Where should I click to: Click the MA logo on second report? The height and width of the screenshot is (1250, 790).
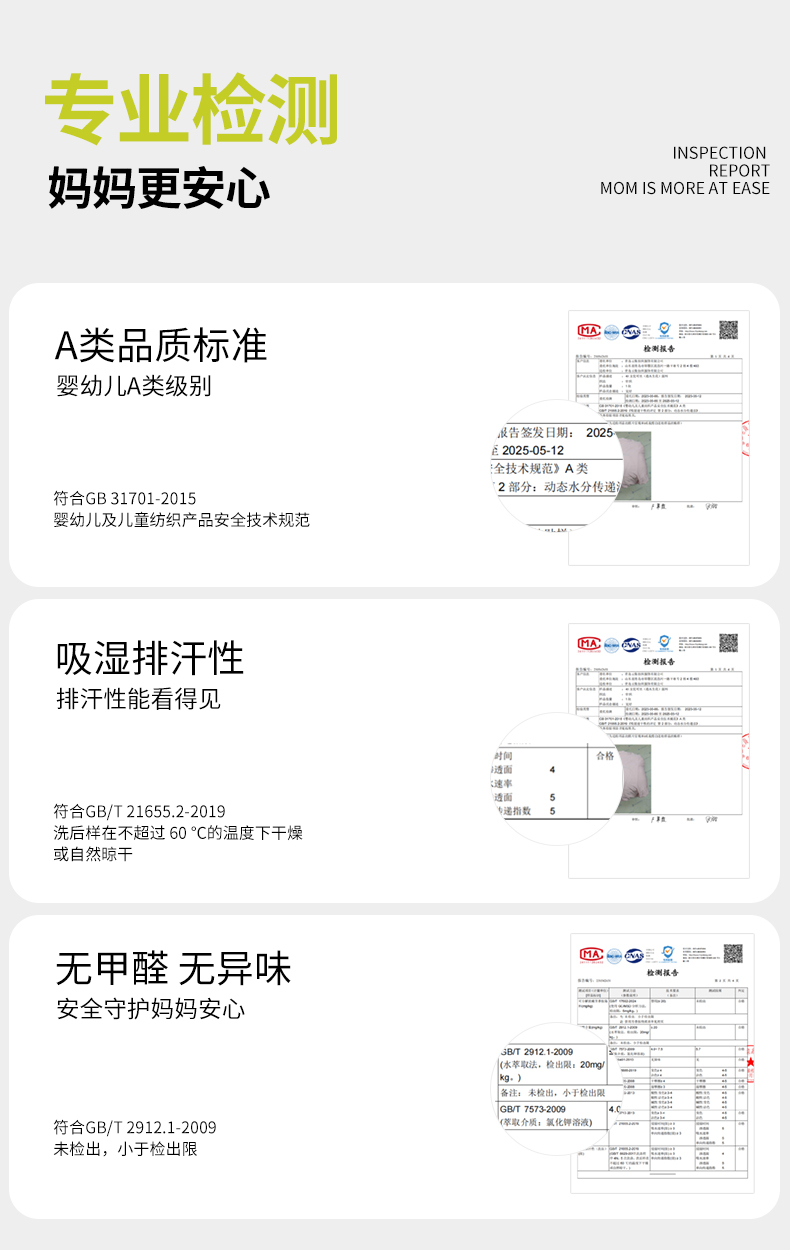pos(587,644)
